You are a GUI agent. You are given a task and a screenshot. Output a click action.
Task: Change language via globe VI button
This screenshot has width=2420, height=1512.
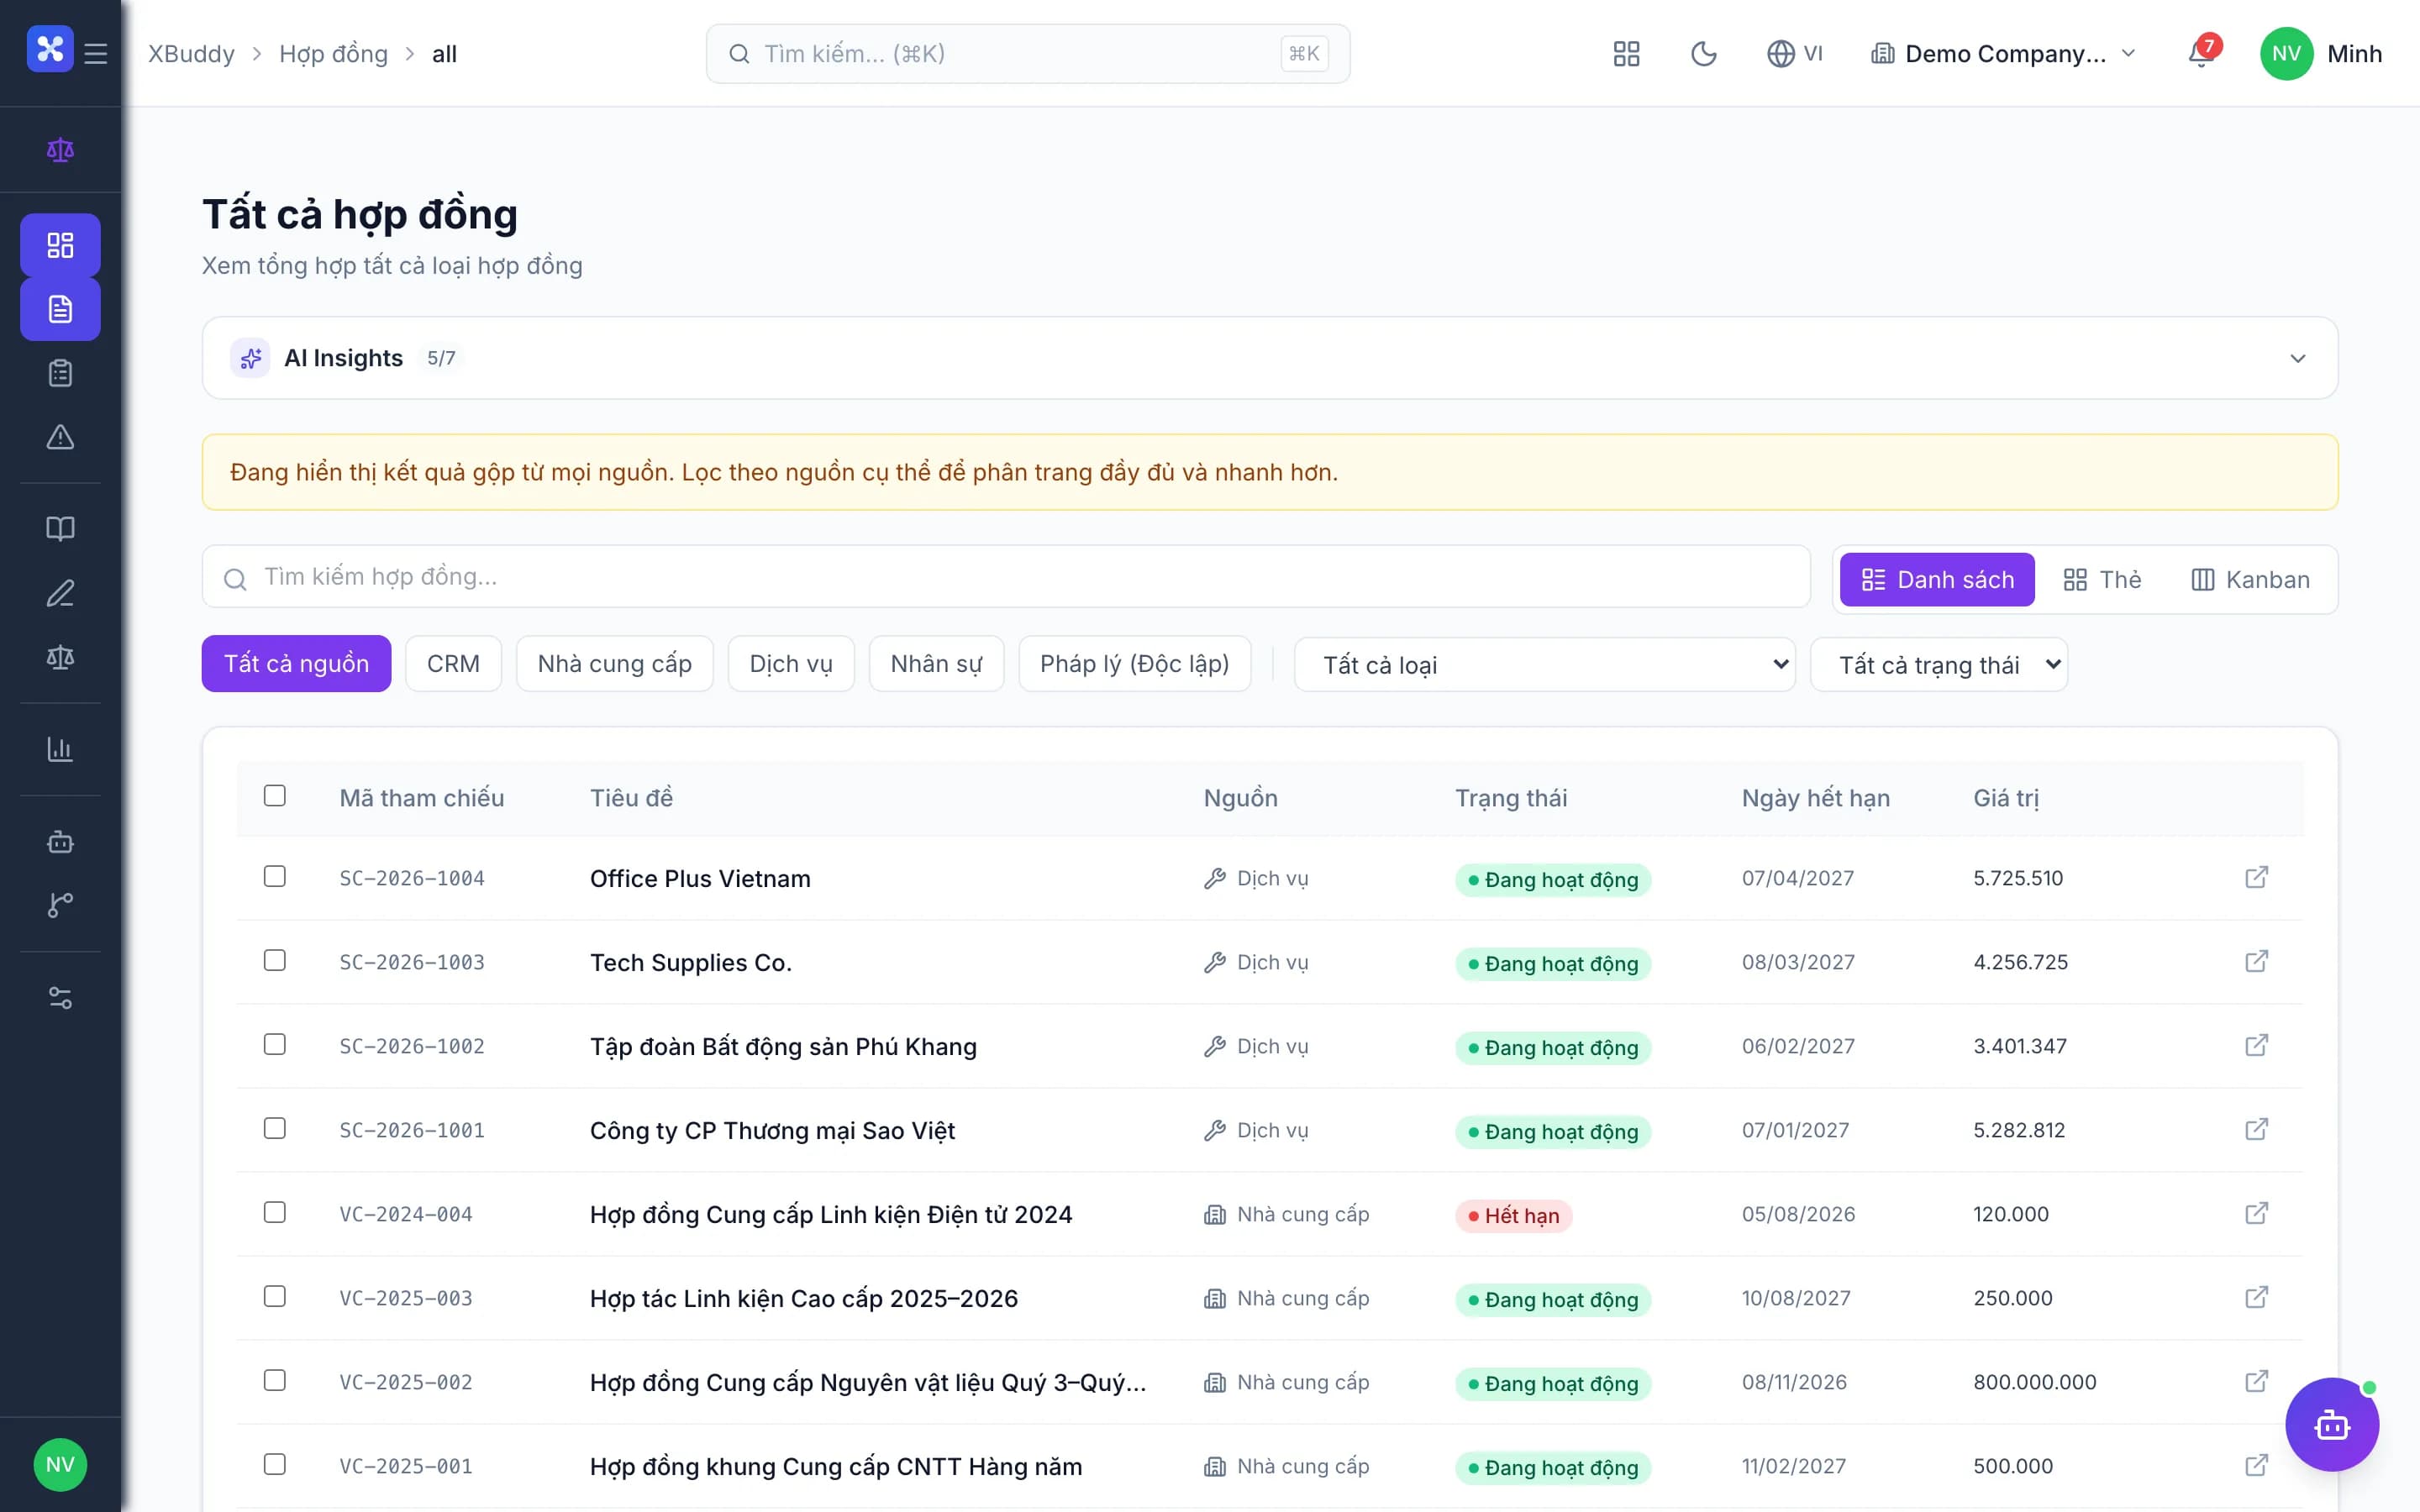[1795, 54]
